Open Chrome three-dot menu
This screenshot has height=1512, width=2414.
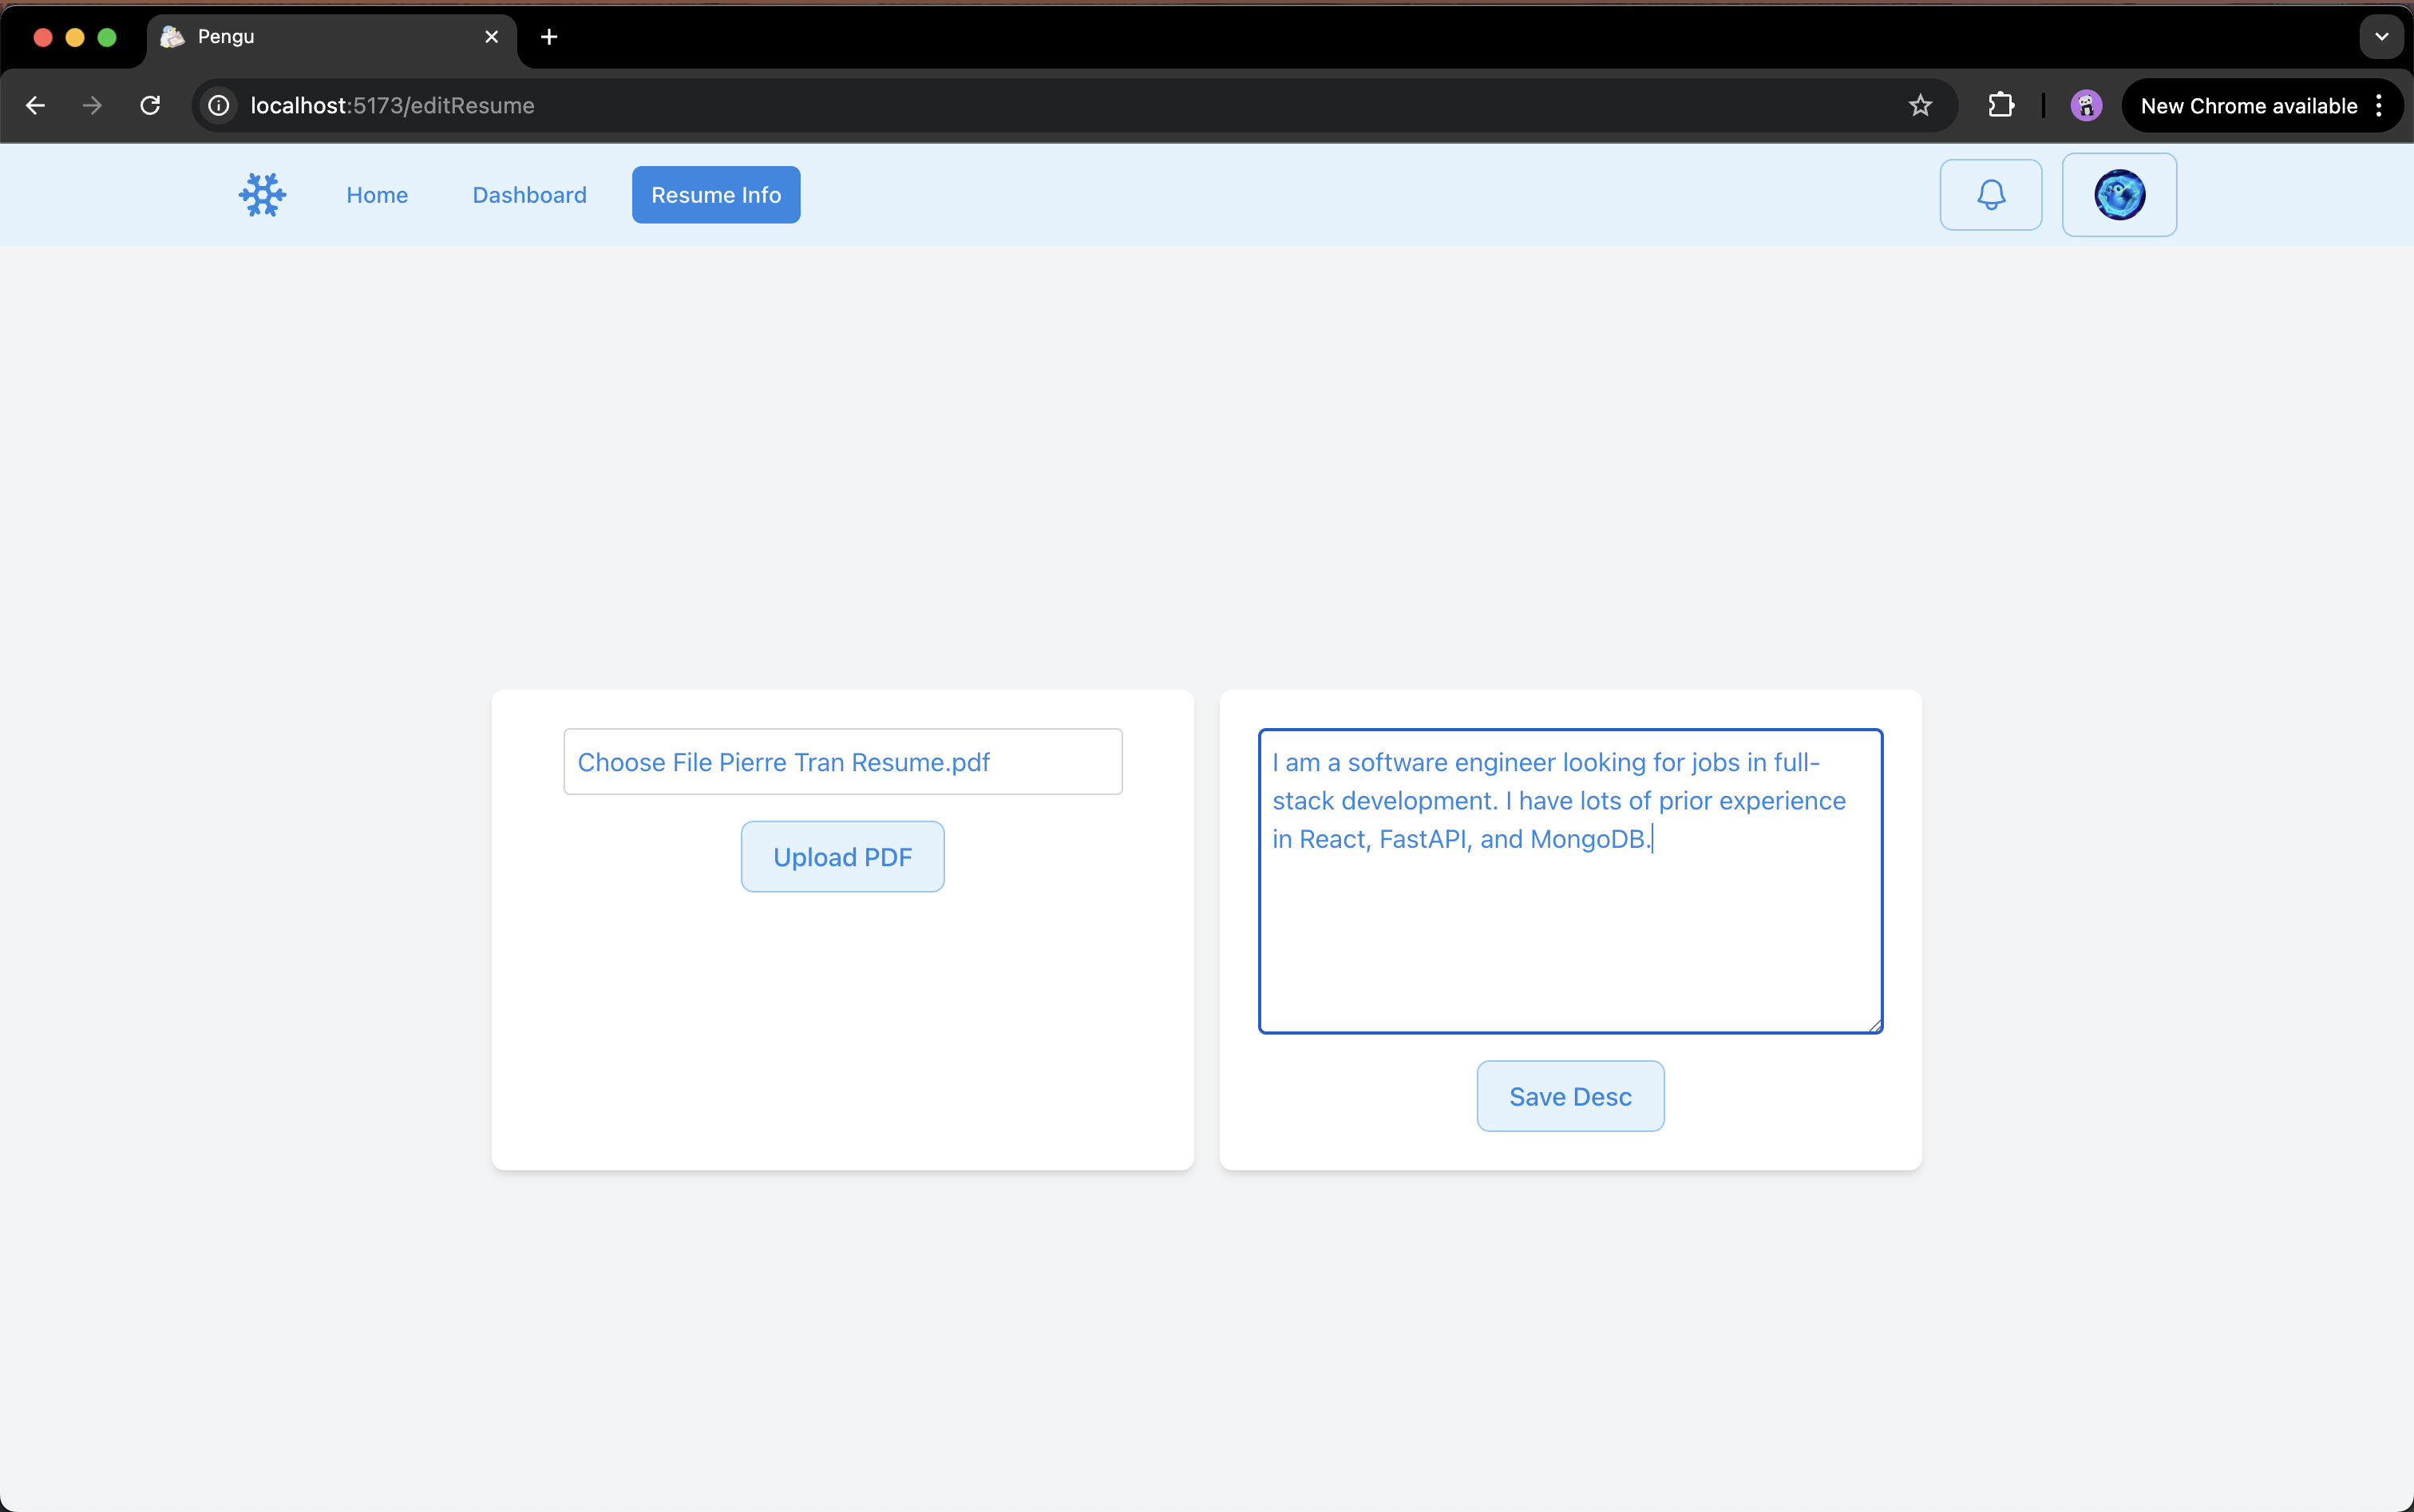click(2379, 106)
